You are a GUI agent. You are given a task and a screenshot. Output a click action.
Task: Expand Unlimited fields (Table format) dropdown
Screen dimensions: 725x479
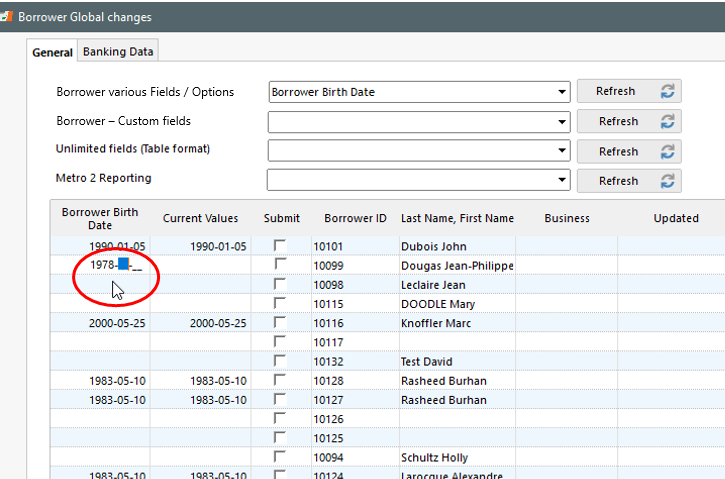(x=562, y=150)
